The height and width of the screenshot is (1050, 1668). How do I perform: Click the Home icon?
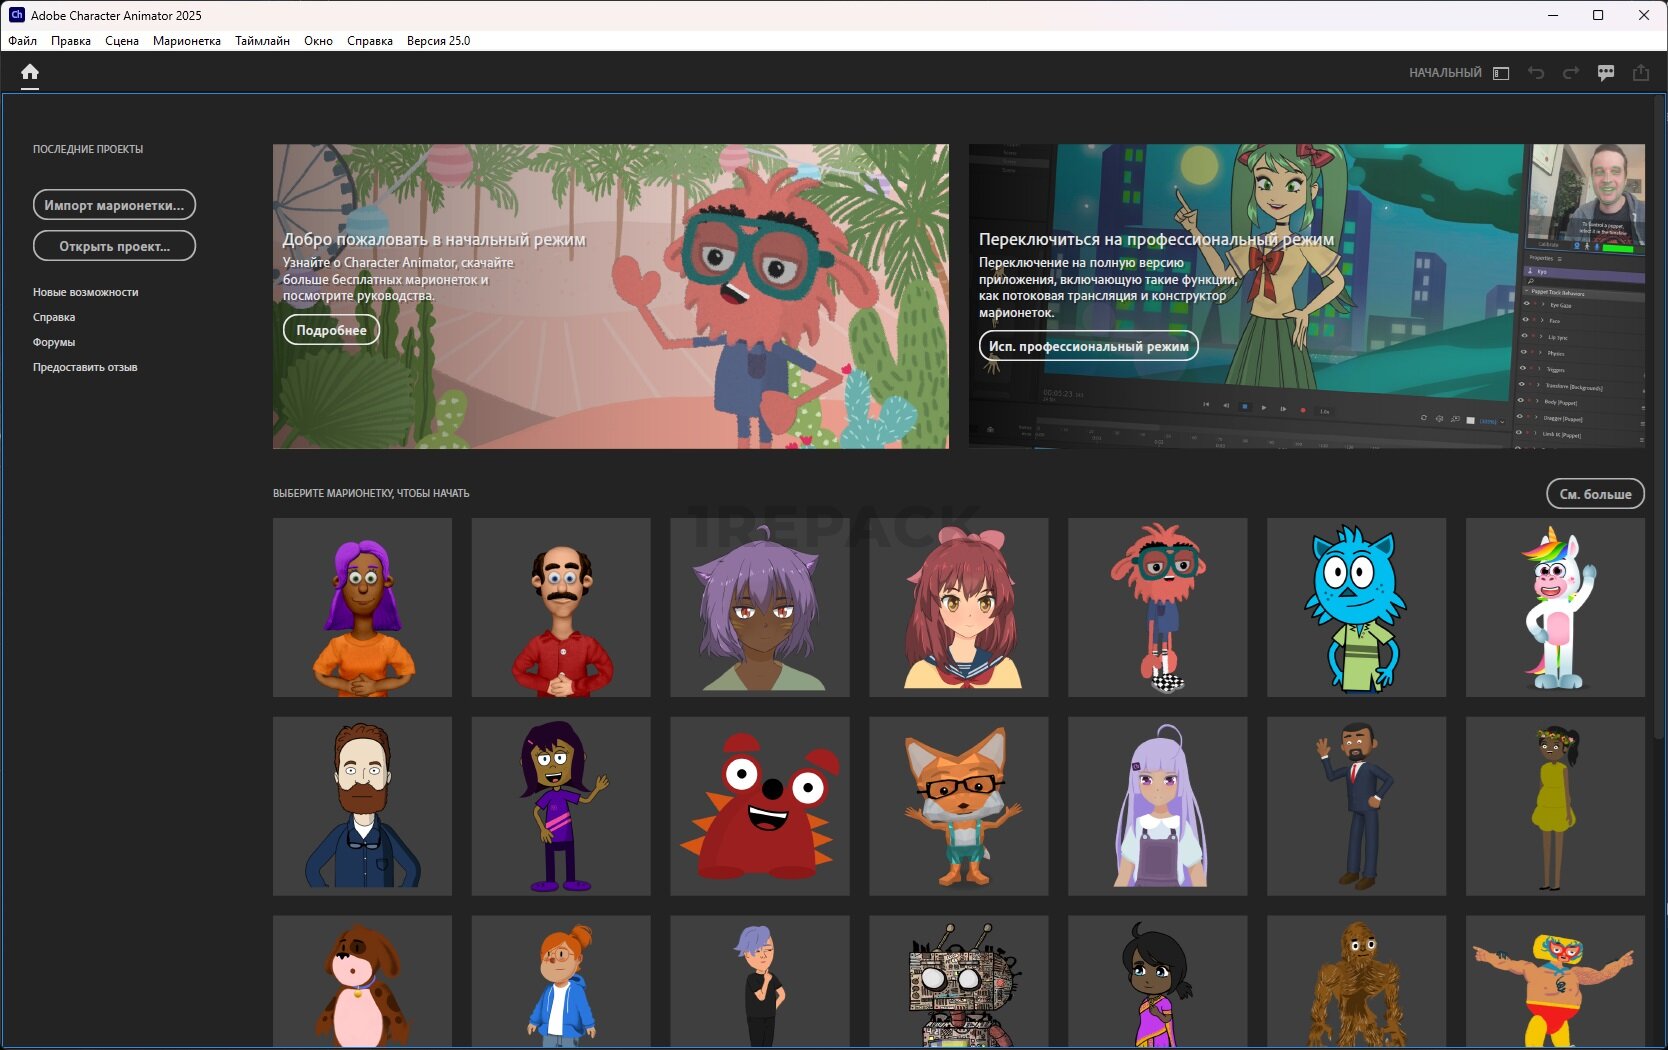pos(30,72)
